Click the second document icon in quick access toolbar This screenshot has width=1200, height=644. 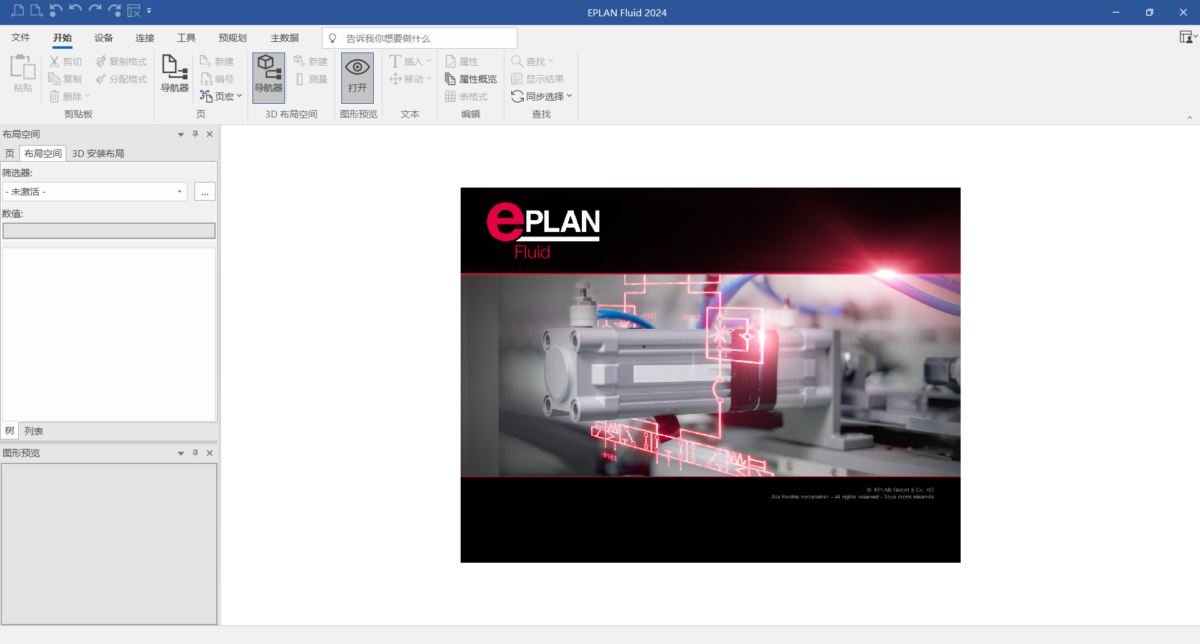point(36,11)
